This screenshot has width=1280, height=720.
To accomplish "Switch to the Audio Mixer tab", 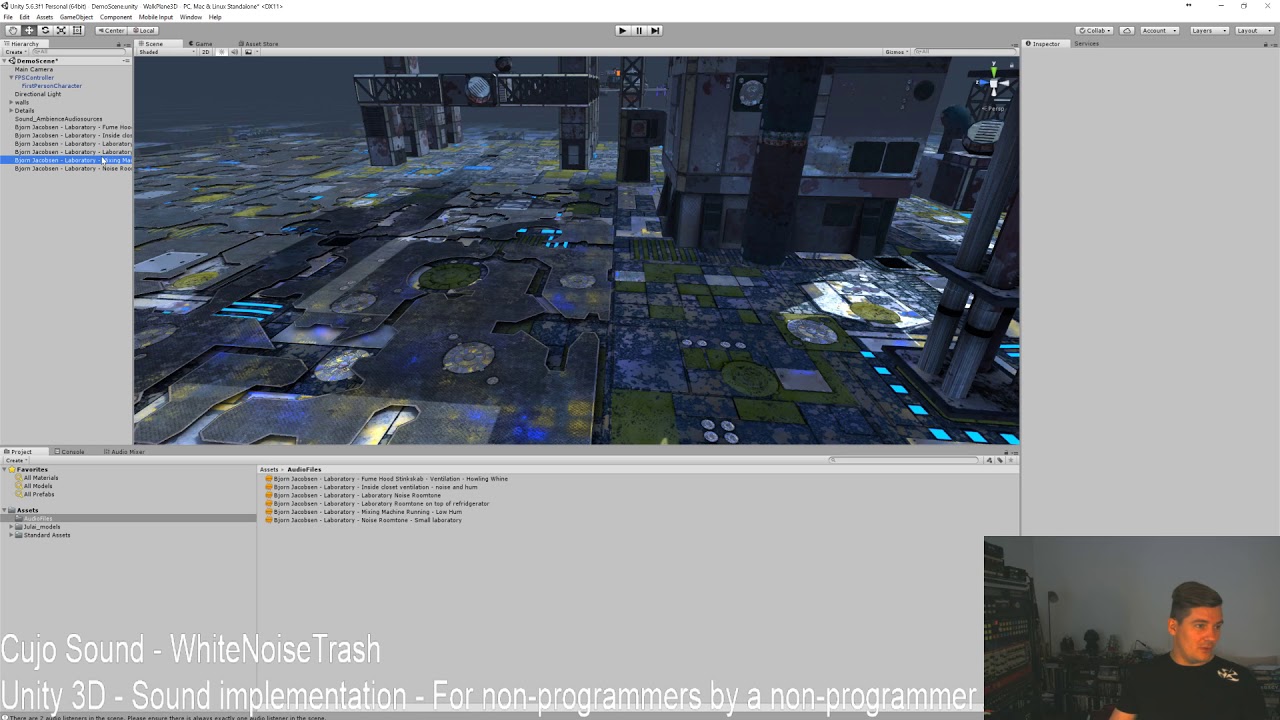I will [124, 452].
